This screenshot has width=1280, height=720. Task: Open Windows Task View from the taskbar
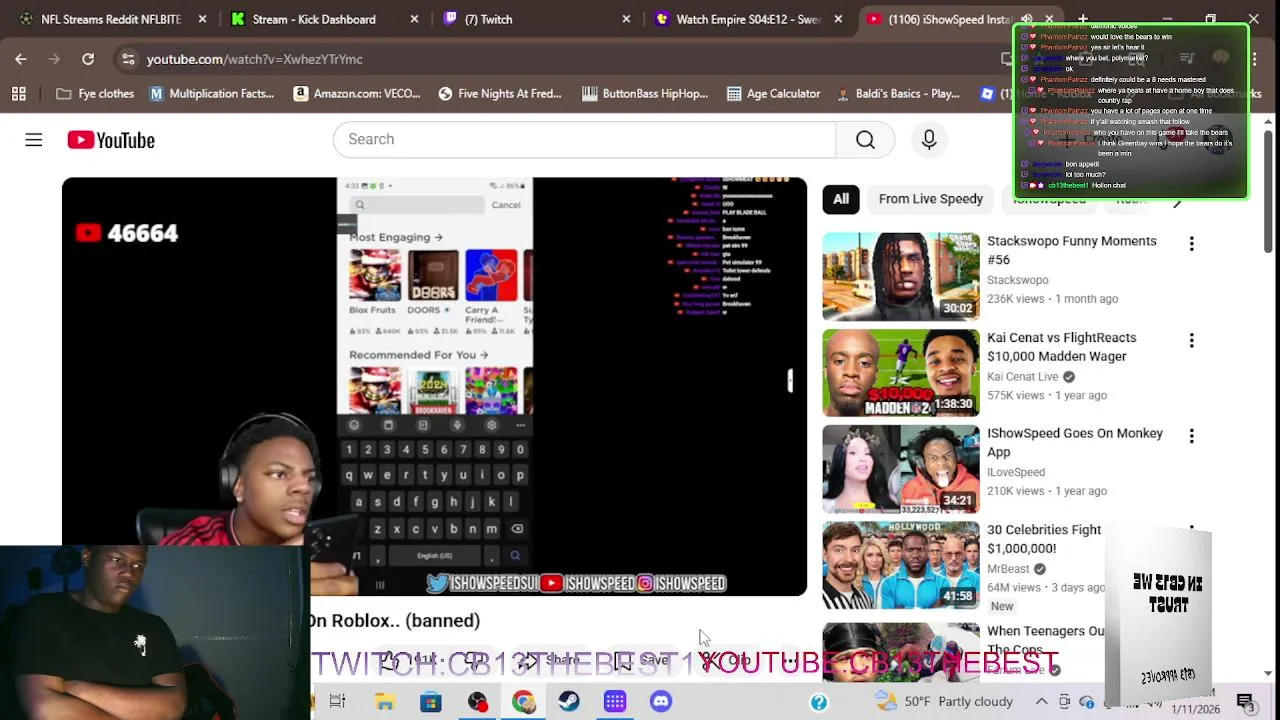coord(337,702)
